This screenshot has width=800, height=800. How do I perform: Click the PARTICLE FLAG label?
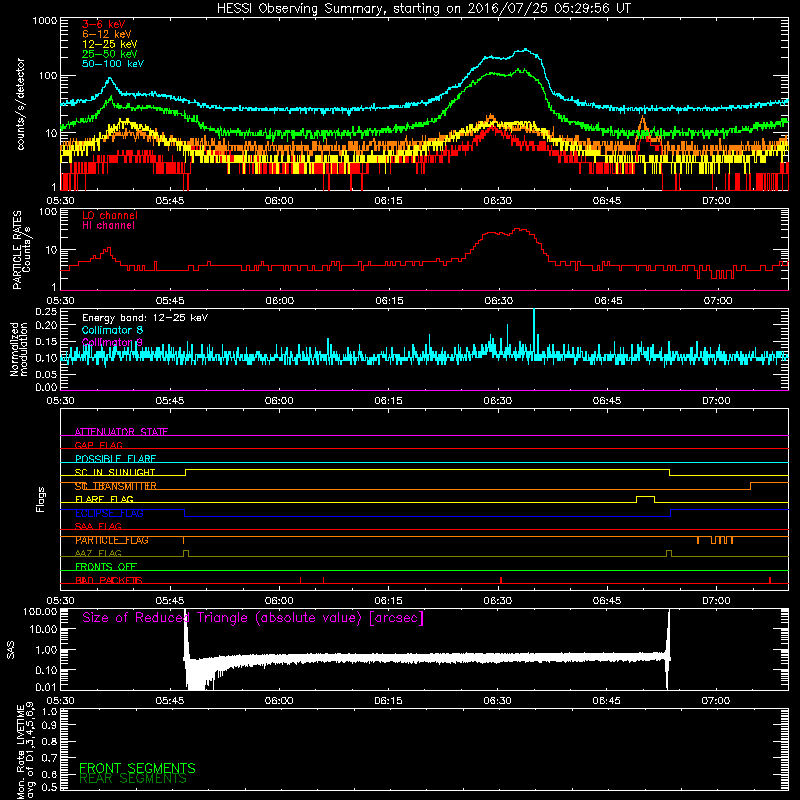coord(111,540)
